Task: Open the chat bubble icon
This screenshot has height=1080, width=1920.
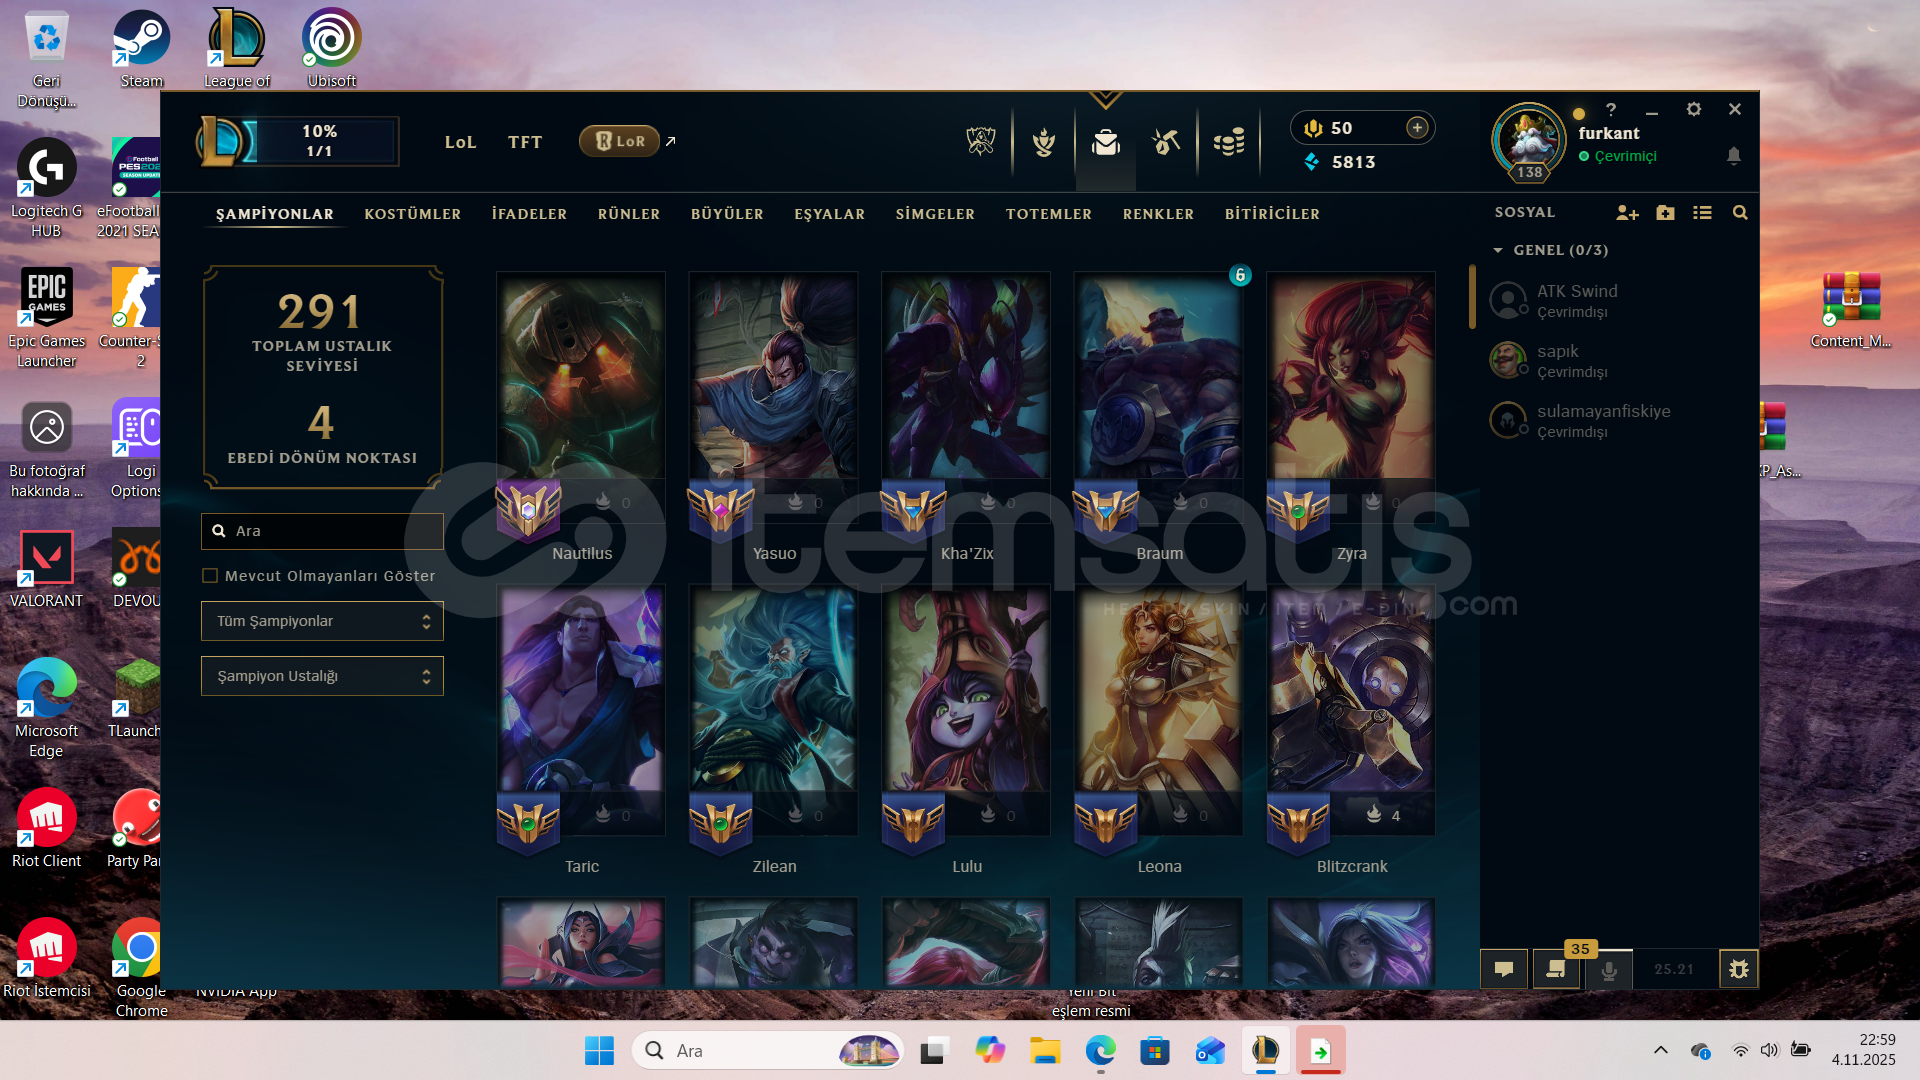Action: [1504, 969]
